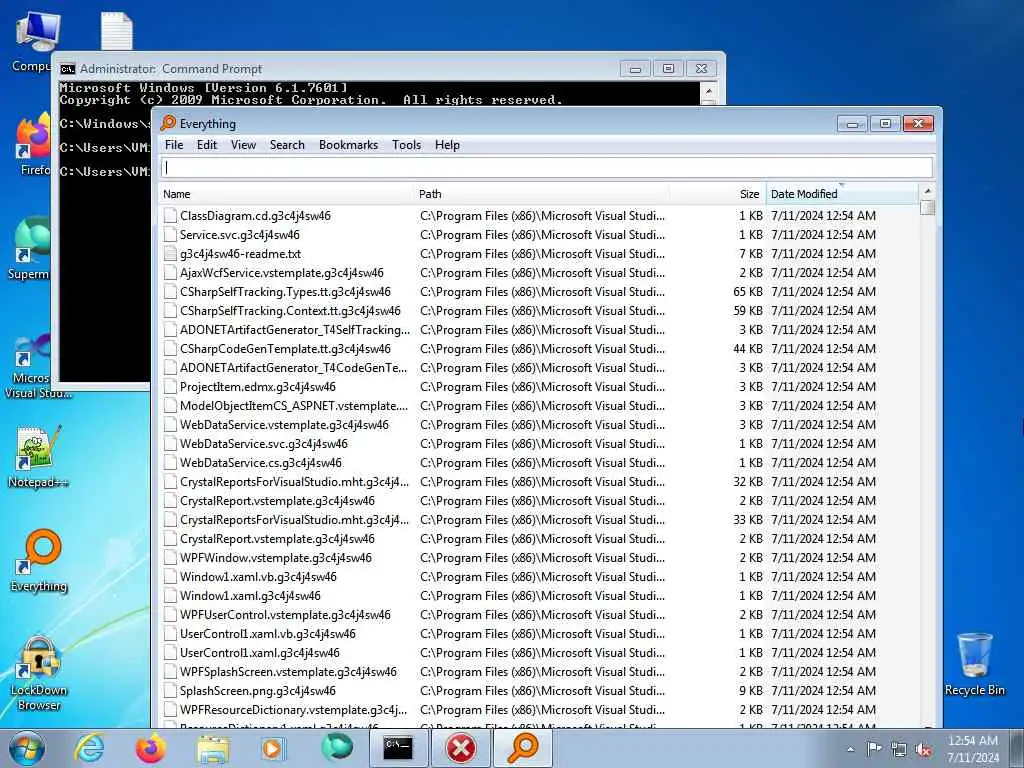Switch to Command Prompt taskbar button

click(x=398, y=748)
